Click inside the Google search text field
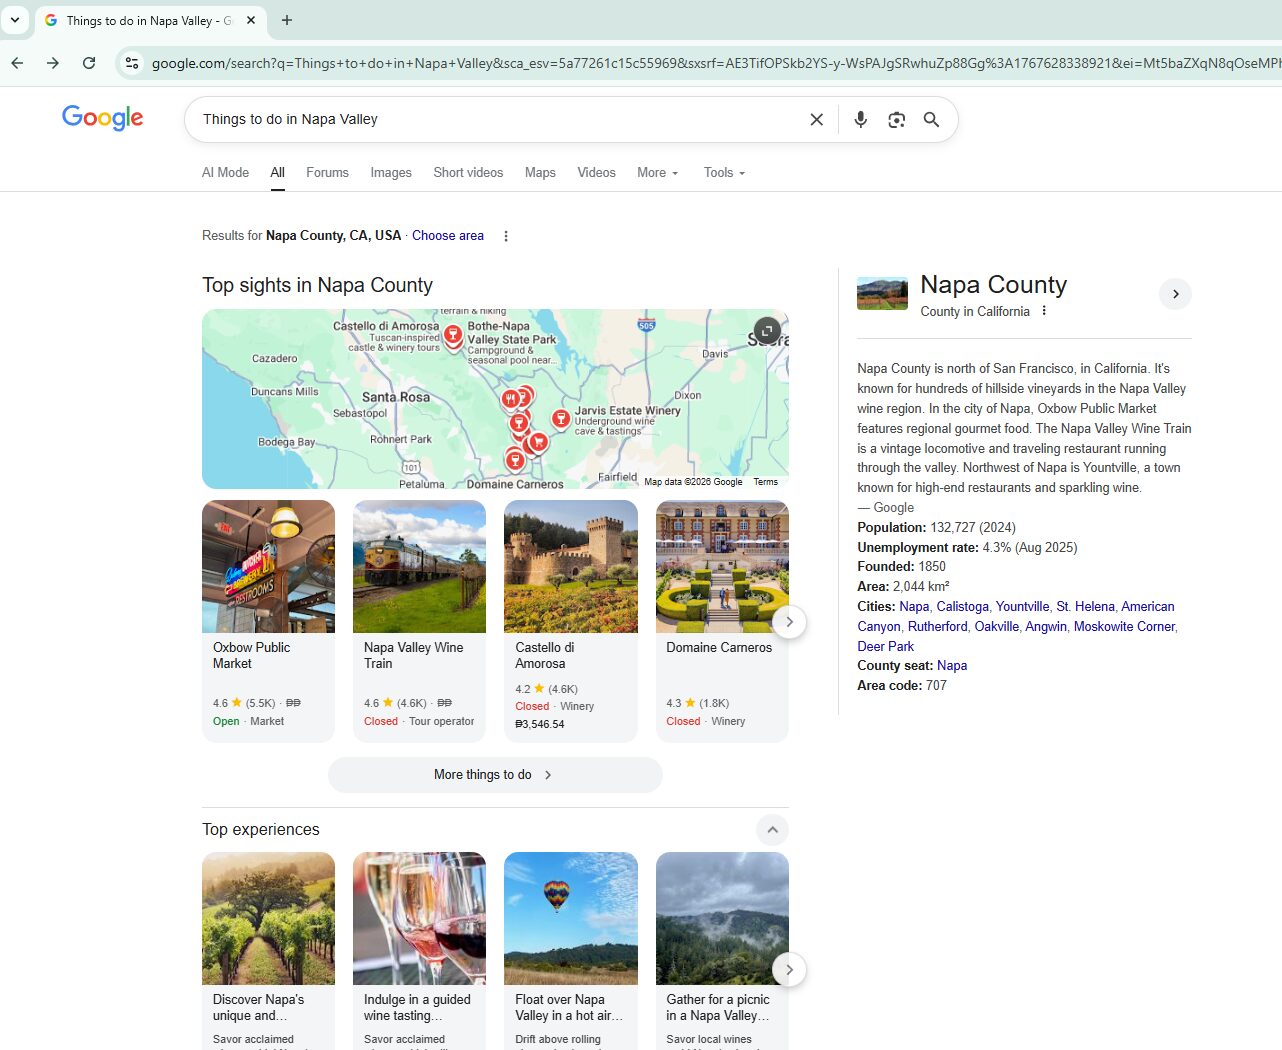Image resolution: width=1282 pixels, height=1050 pixels. (490, 120)
